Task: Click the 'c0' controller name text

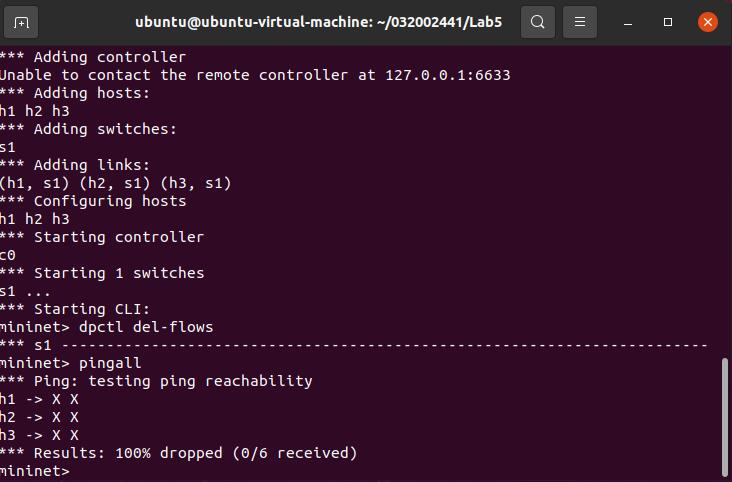Action: [x=8, y=255]
